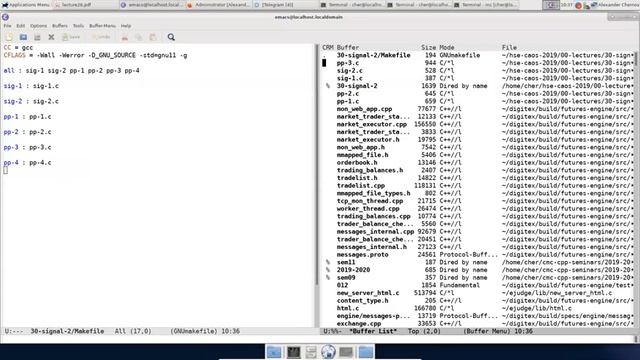Select the pp-2.c buffer row
The image size is (640, 360).
coord(478,93)
